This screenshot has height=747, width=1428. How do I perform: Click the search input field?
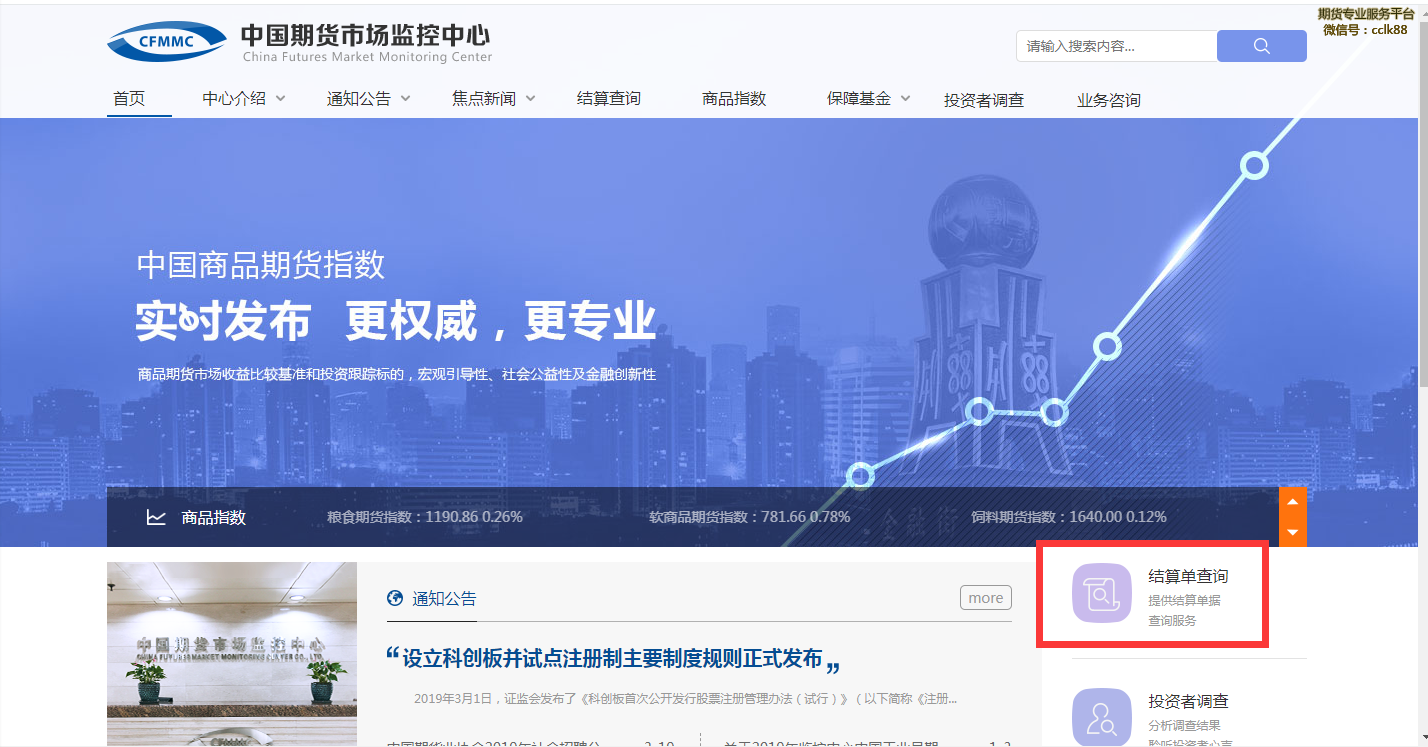[1117, 46]
